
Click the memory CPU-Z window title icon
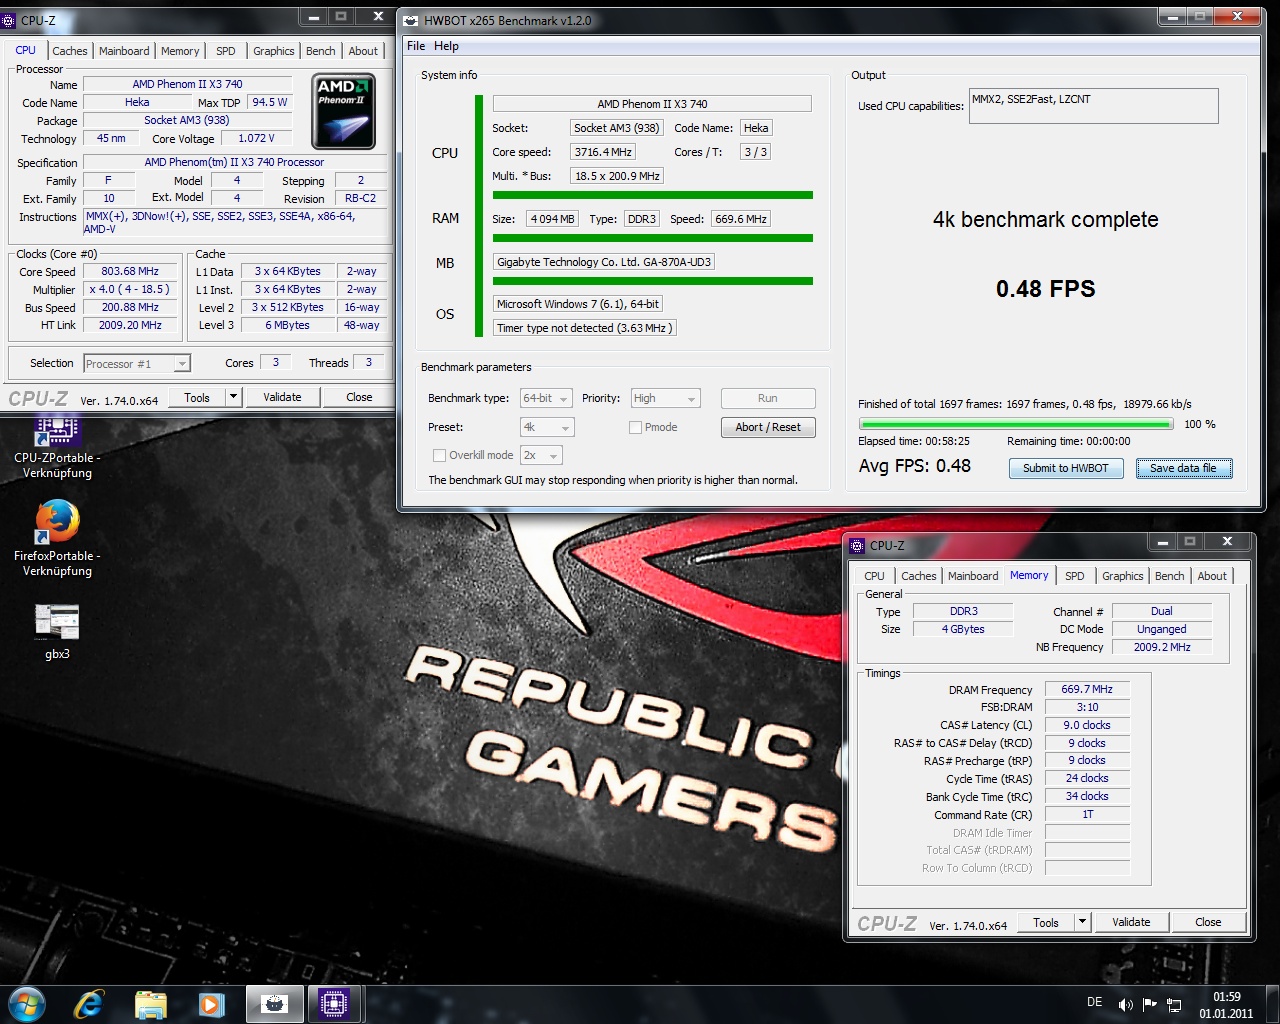[x=857, y=545]
